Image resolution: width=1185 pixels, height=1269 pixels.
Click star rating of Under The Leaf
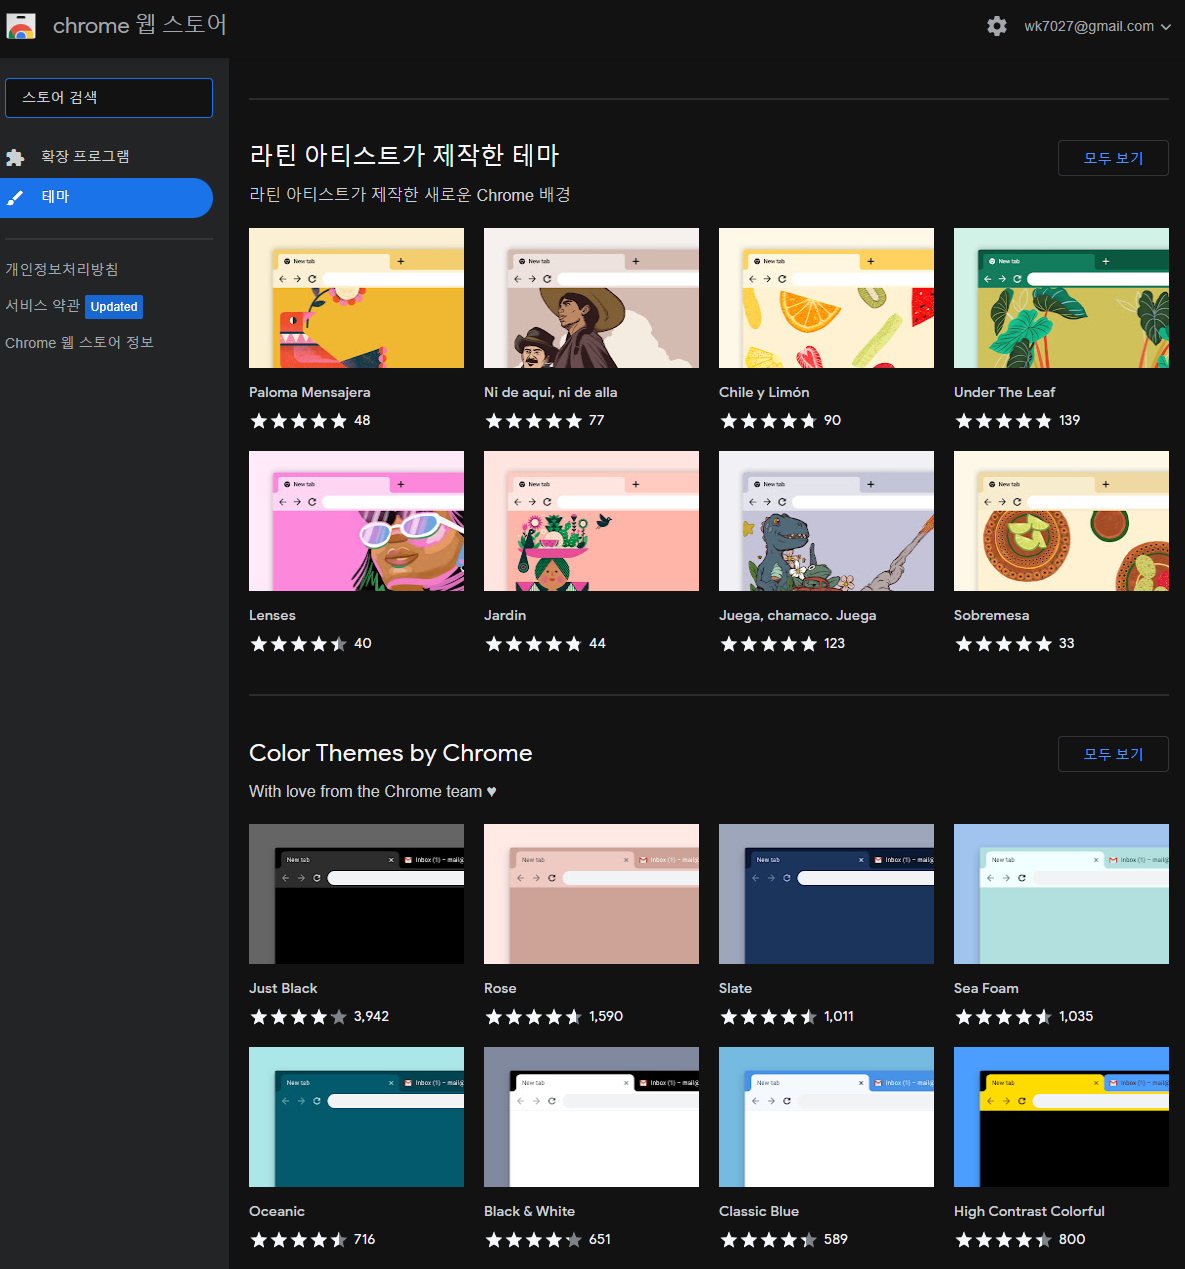tap(1003, 421)
